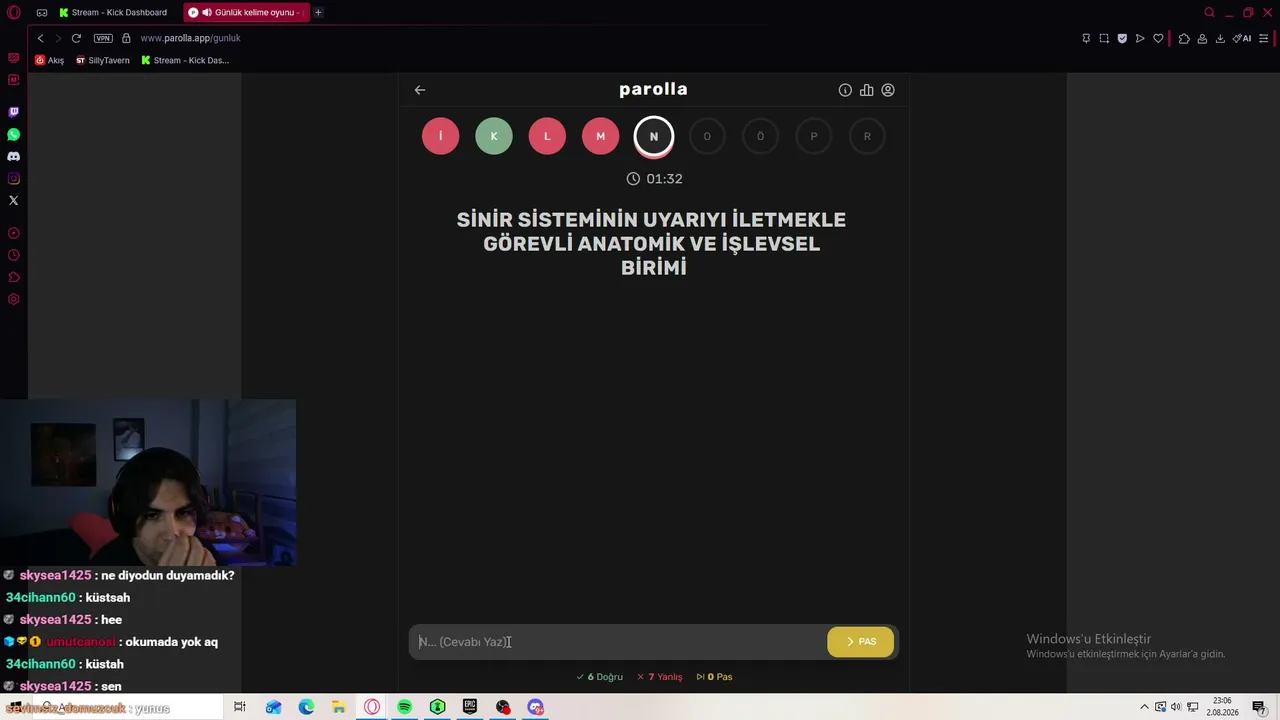Open File Explorer from the taskbar

[x=339, y=707]
